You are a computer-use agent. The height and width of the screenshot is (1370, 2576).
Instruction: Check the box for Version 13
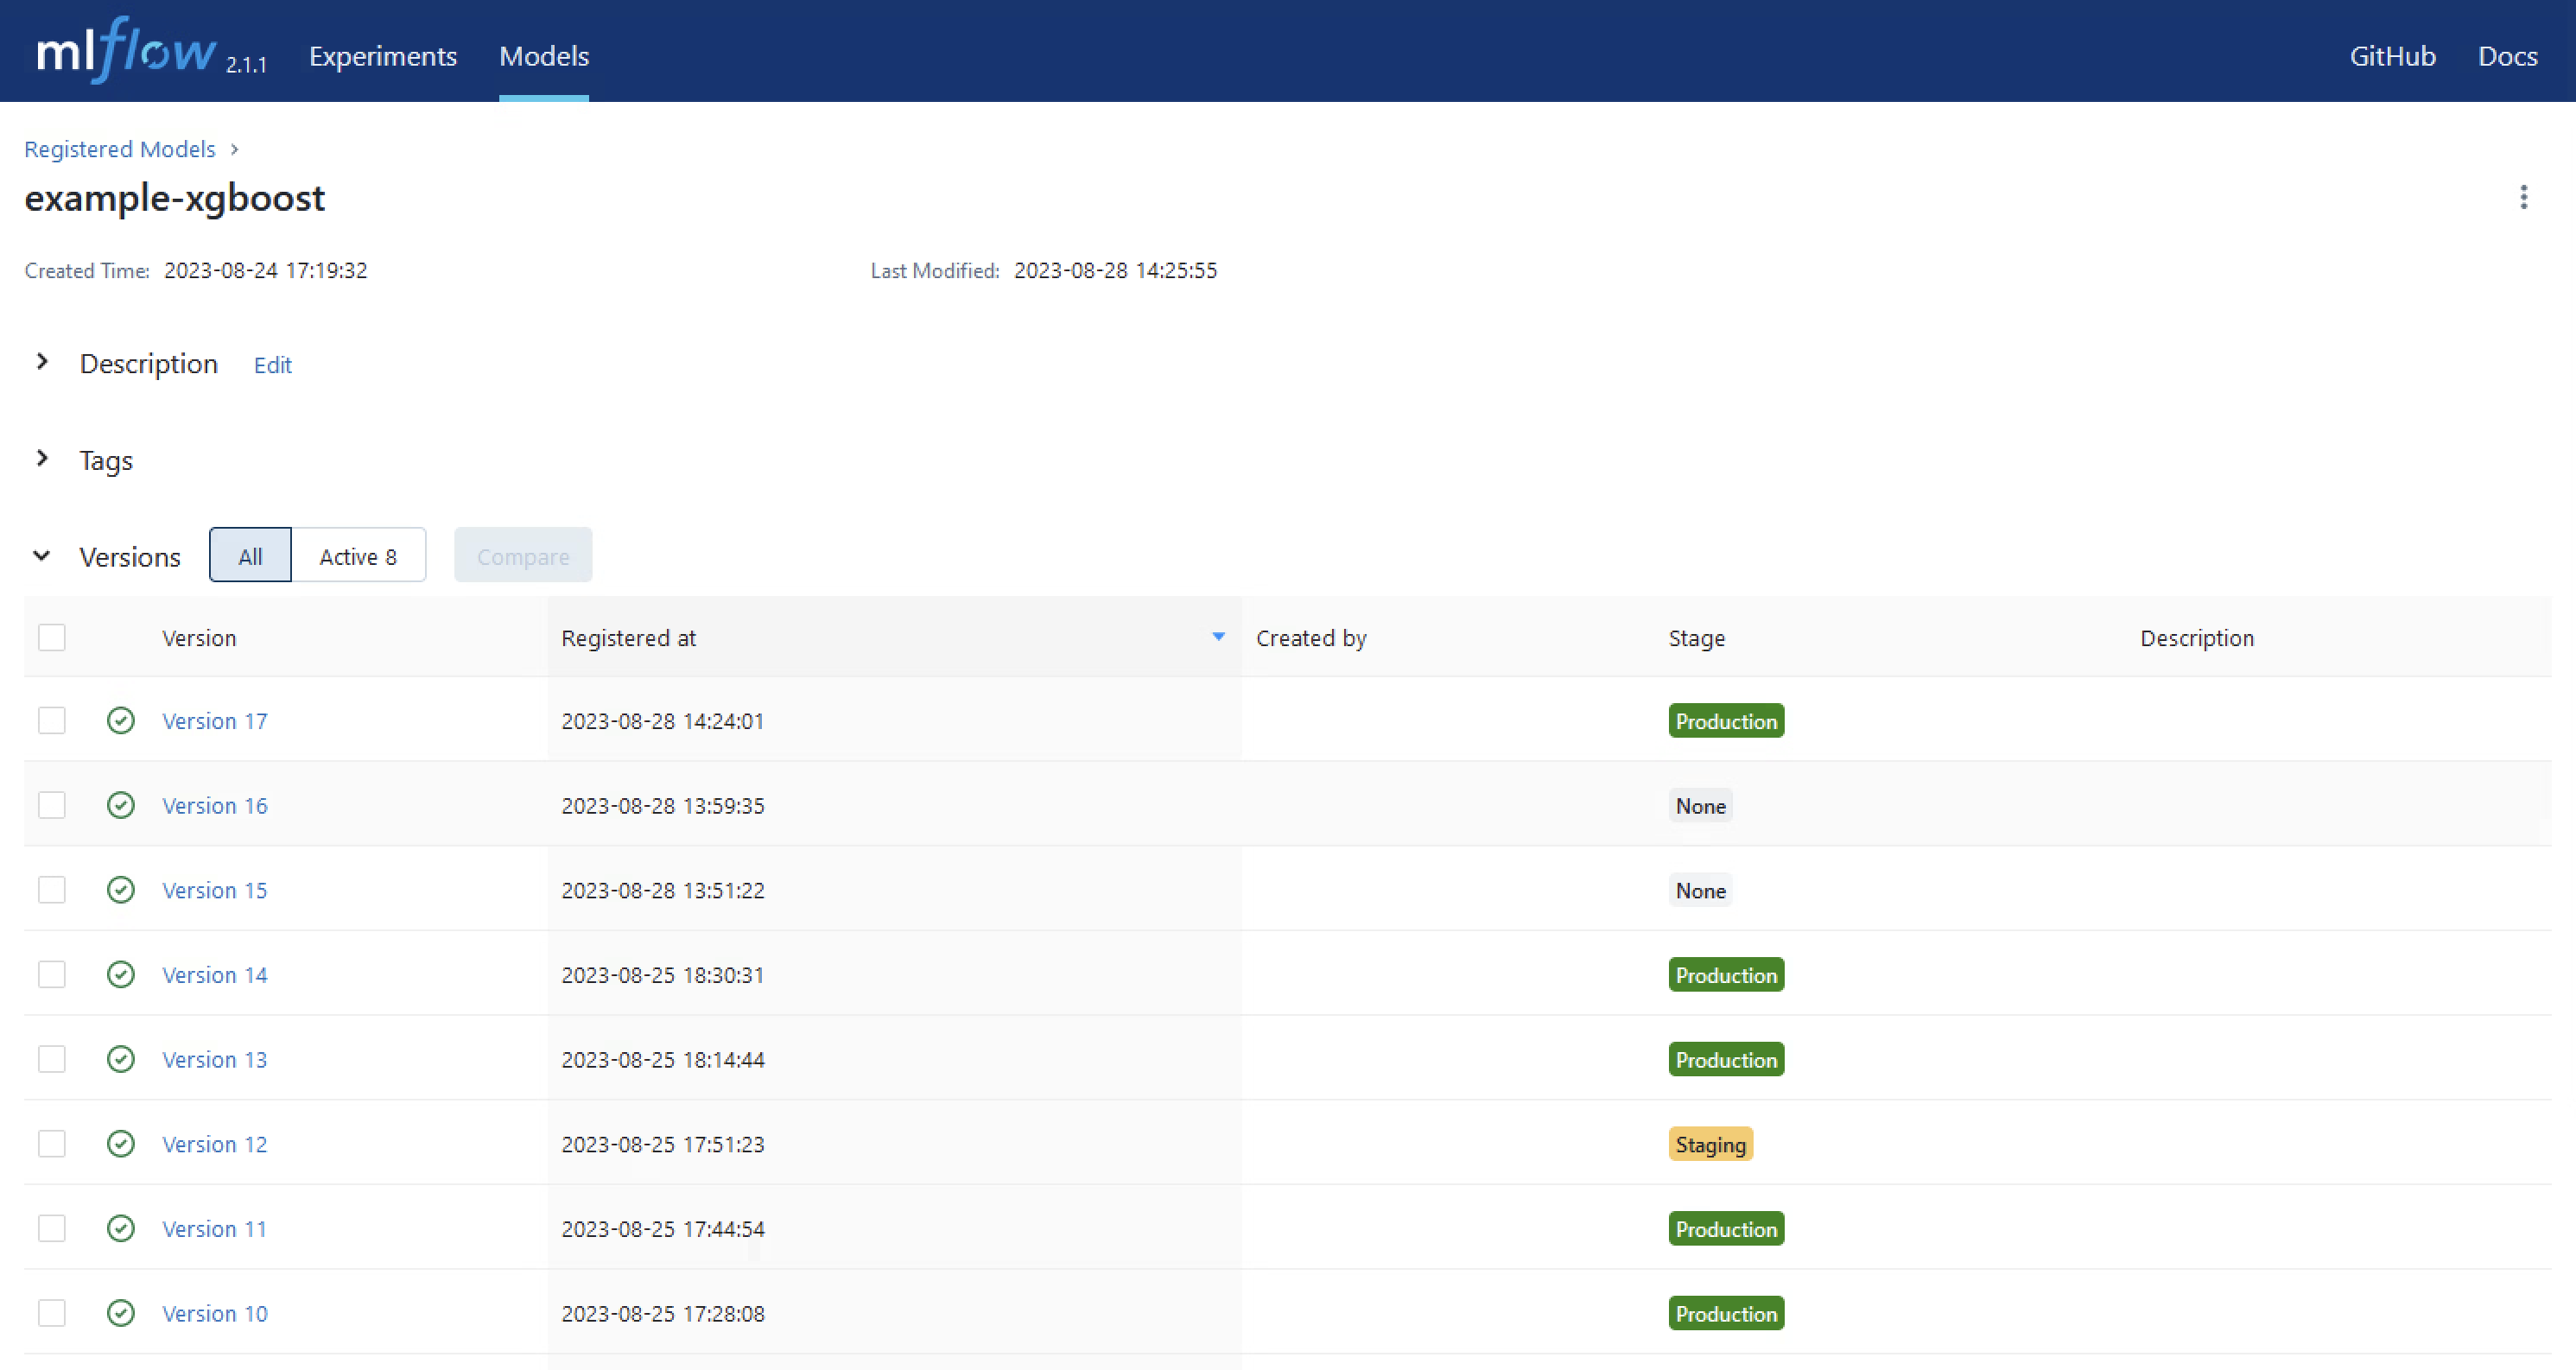point(52,1059)
